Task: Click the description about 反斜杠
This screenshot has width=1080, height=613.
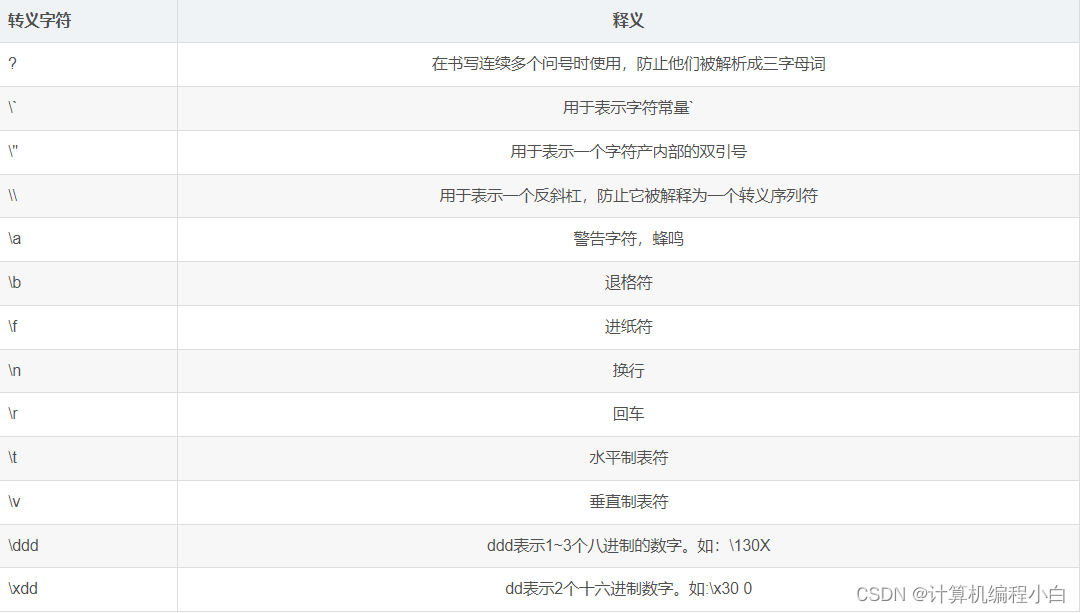Action: tap(628, 196)
